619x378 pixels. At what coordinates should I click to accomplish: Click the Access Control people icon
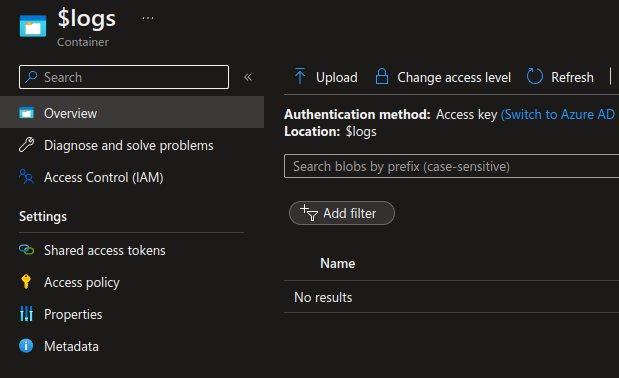pyautogui.click(x=26, y=177)
